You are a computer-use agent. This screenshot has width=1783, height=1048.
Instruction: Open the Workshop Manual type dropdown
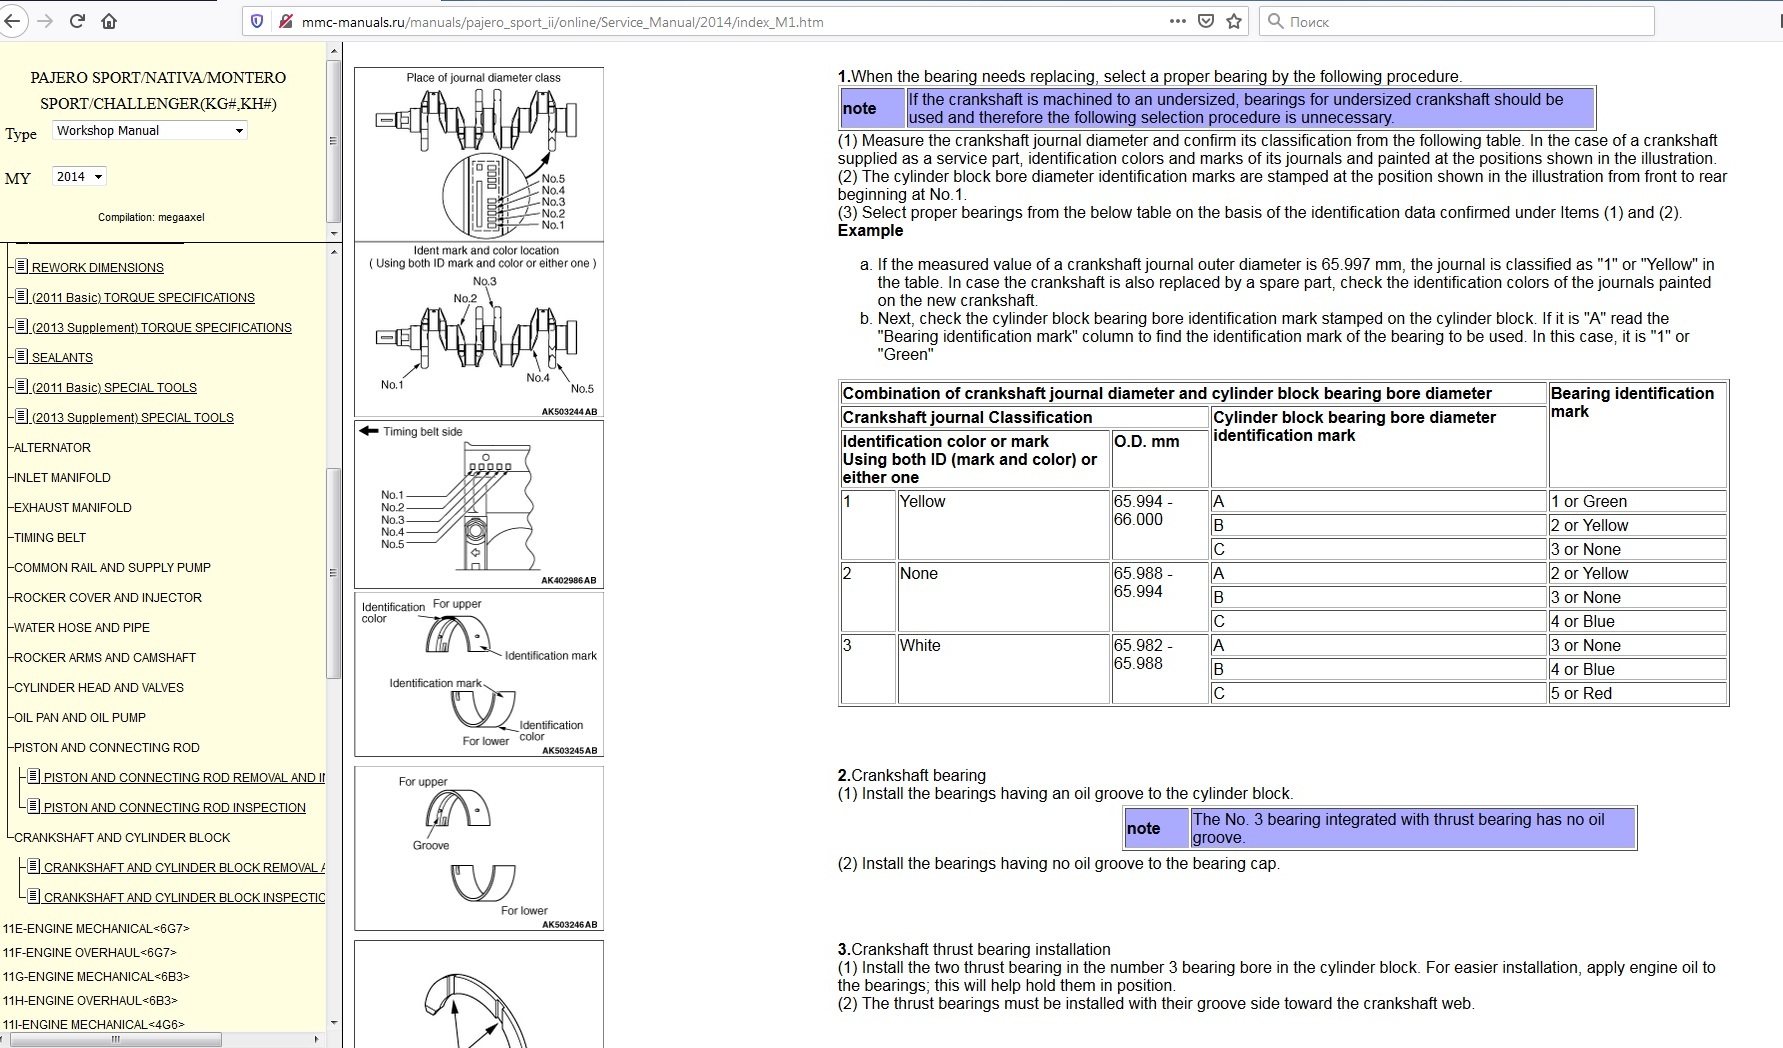[x=148, y=131]
